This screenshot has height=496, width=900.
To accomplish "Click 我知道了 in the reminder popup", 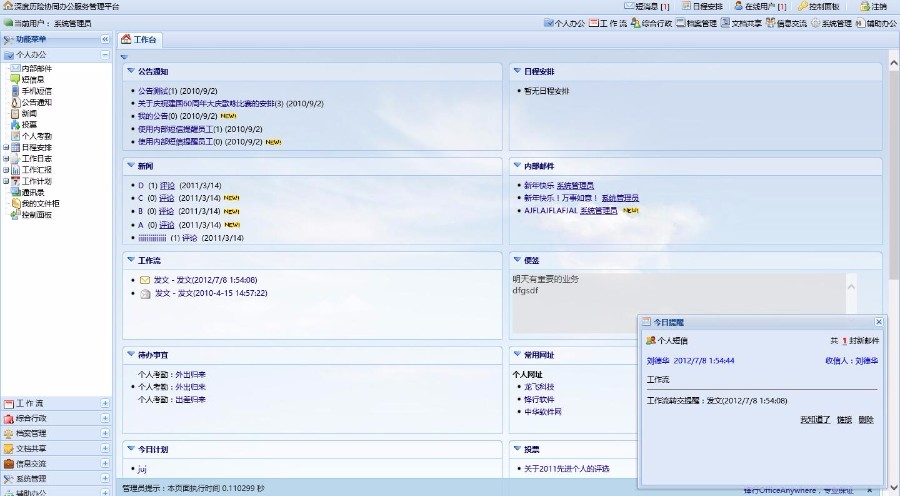I will [815, 420].
